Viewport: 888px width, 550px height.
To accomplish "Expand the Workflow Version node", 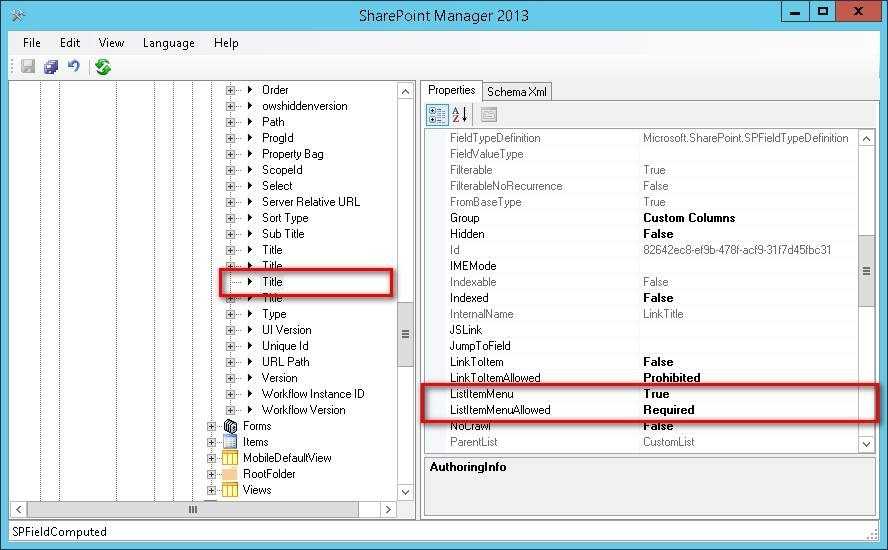I will click(x=230, y=410).
